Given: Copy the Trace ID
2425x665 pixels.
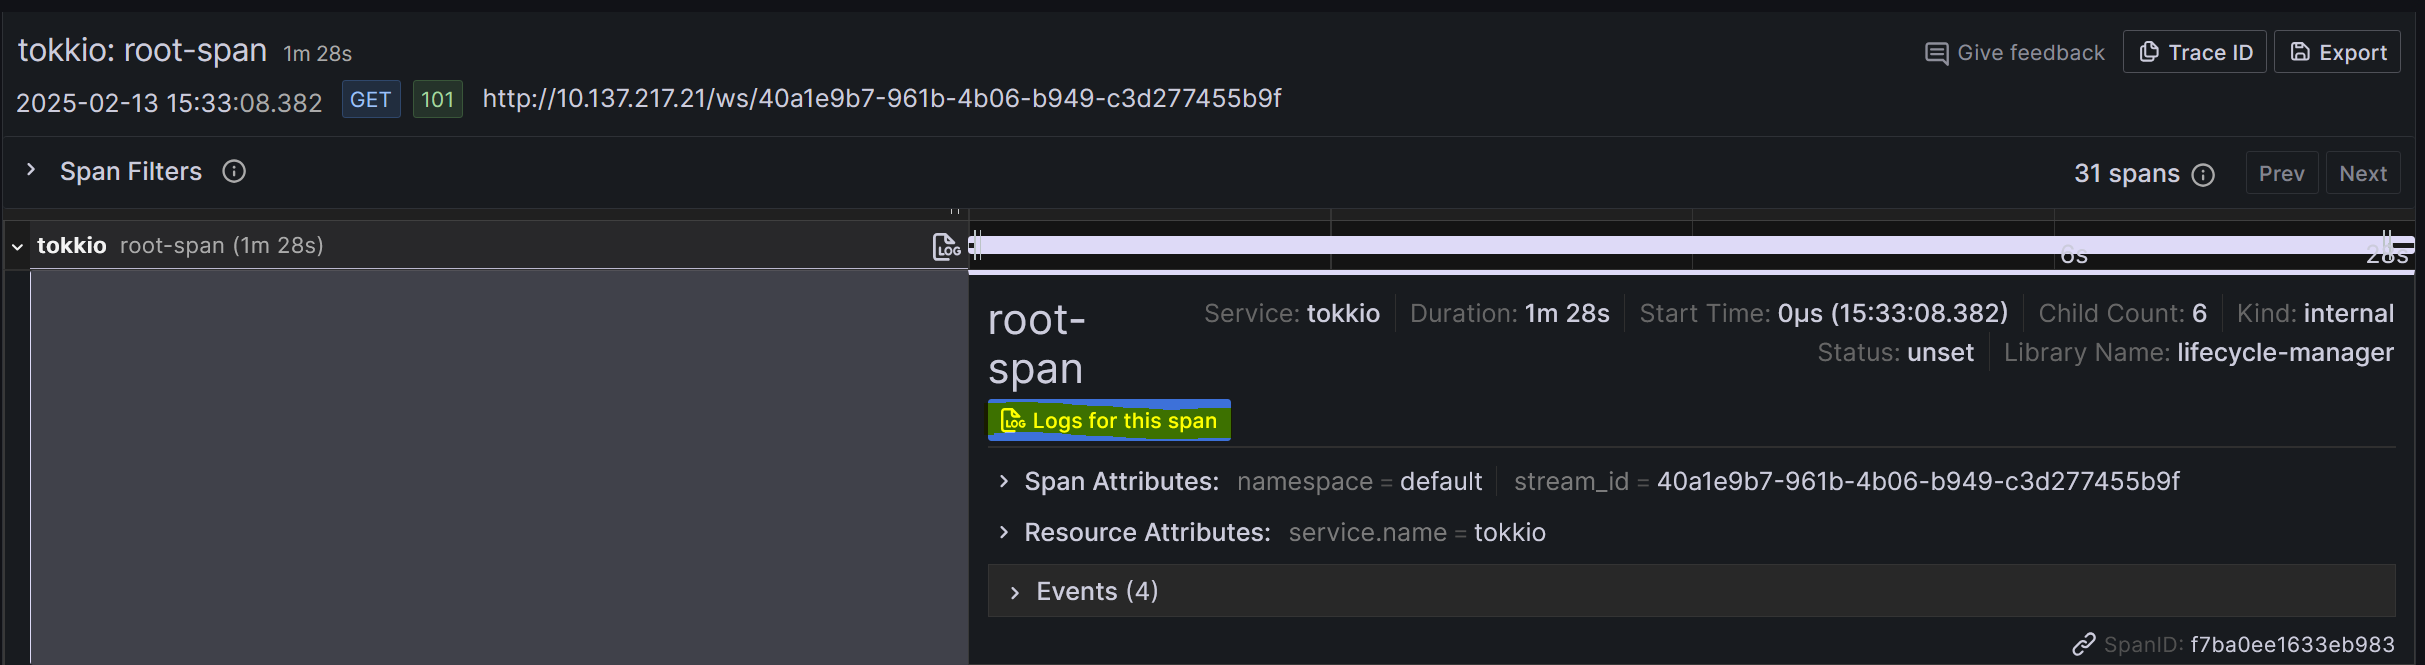Looking at the screenshot, I should pos(2195,53).
